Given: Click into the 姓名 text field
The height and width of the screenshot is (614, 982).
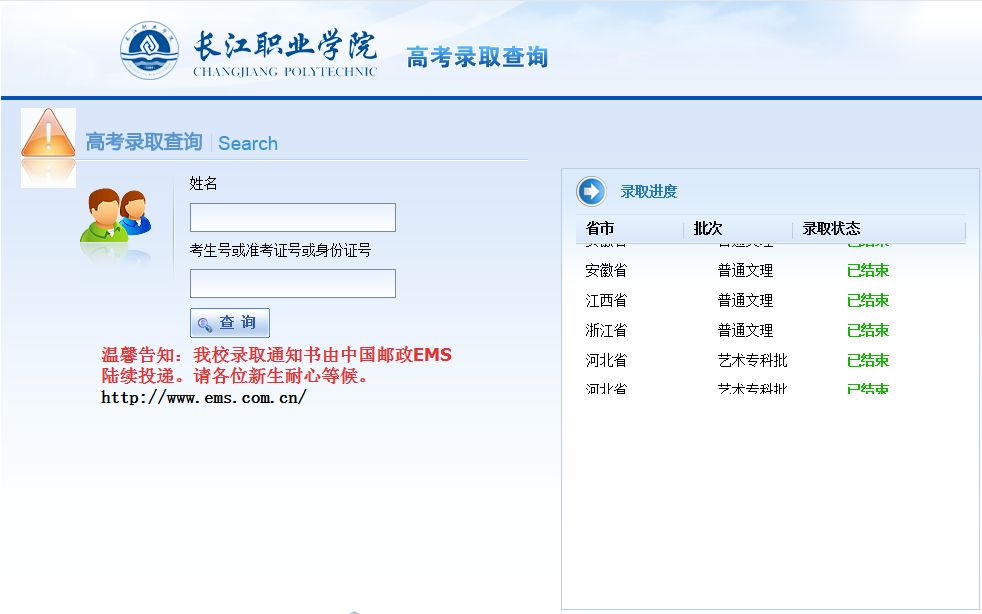Looking at the screenshot, I should pos(292,218).
